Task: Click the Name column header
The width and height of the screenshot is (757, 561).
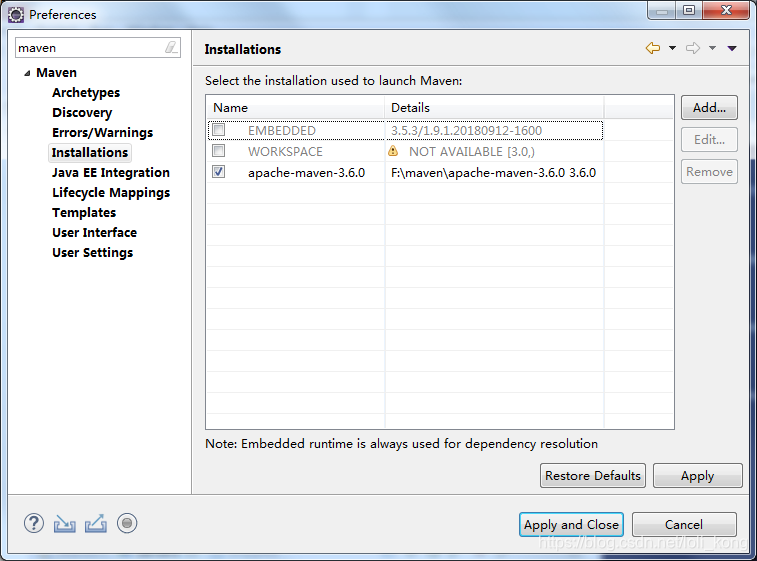Action: [x=295, y=108]
